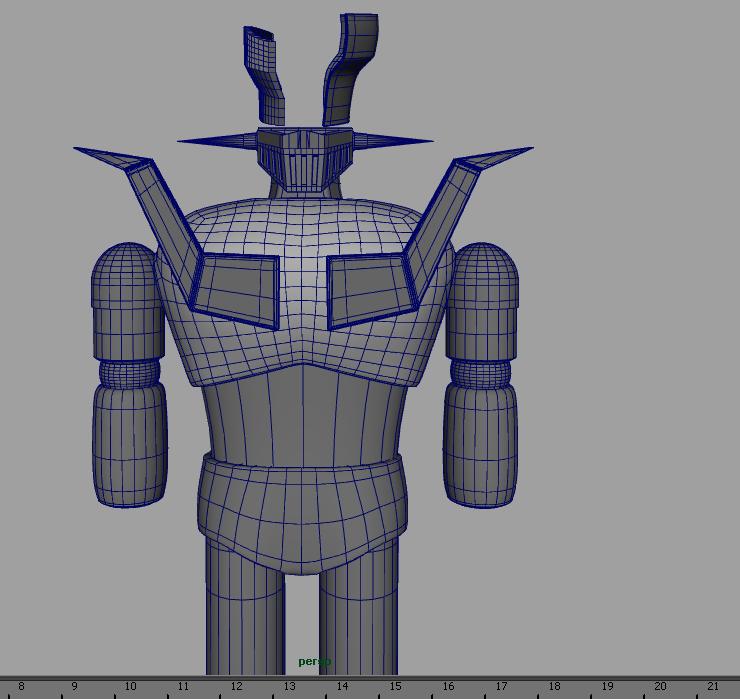Click frame 18 on the timeline
Viewport: 740px width, 699px height.
[555, 686]
